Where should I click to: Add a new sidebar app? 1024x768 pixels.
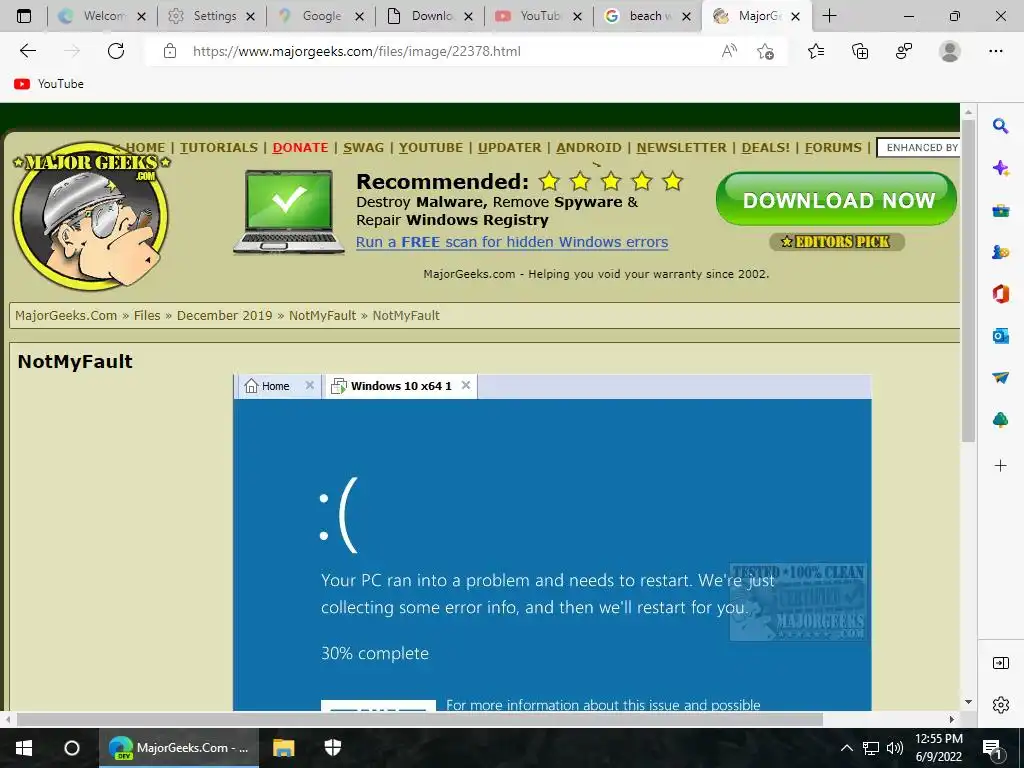tap(1000, 466)
